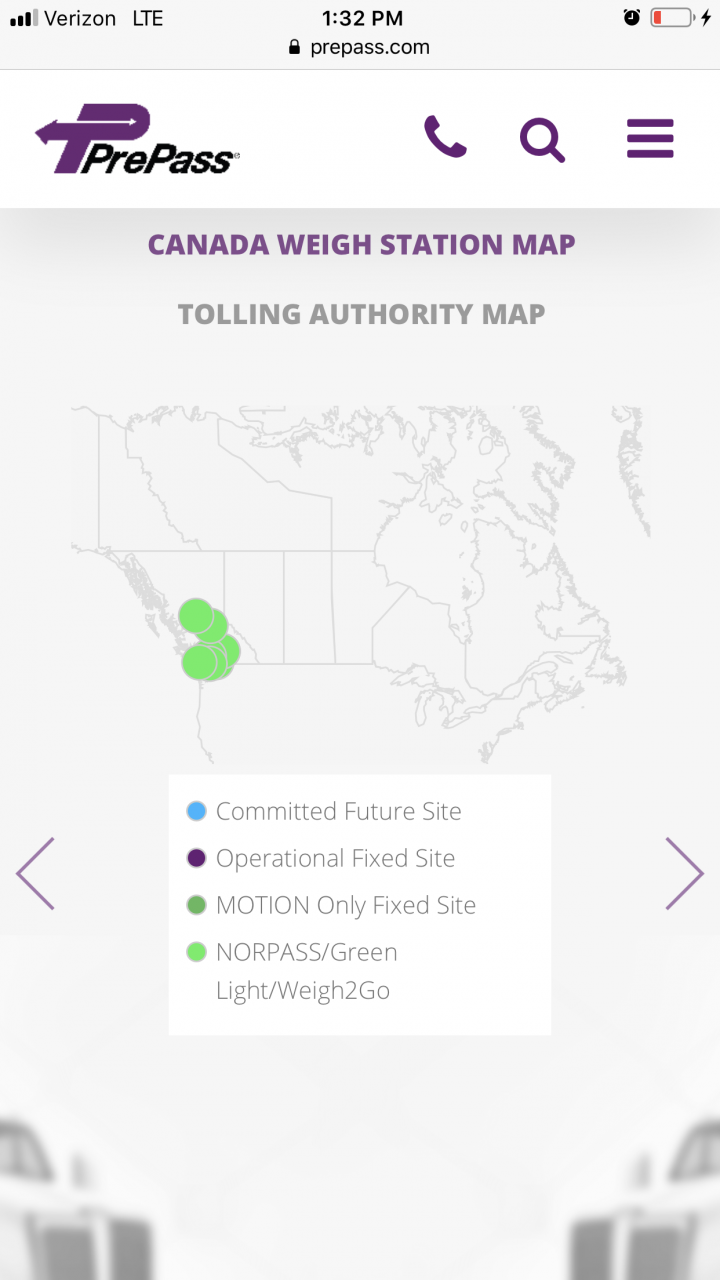Open the search magnifier icon

point(542,139)
